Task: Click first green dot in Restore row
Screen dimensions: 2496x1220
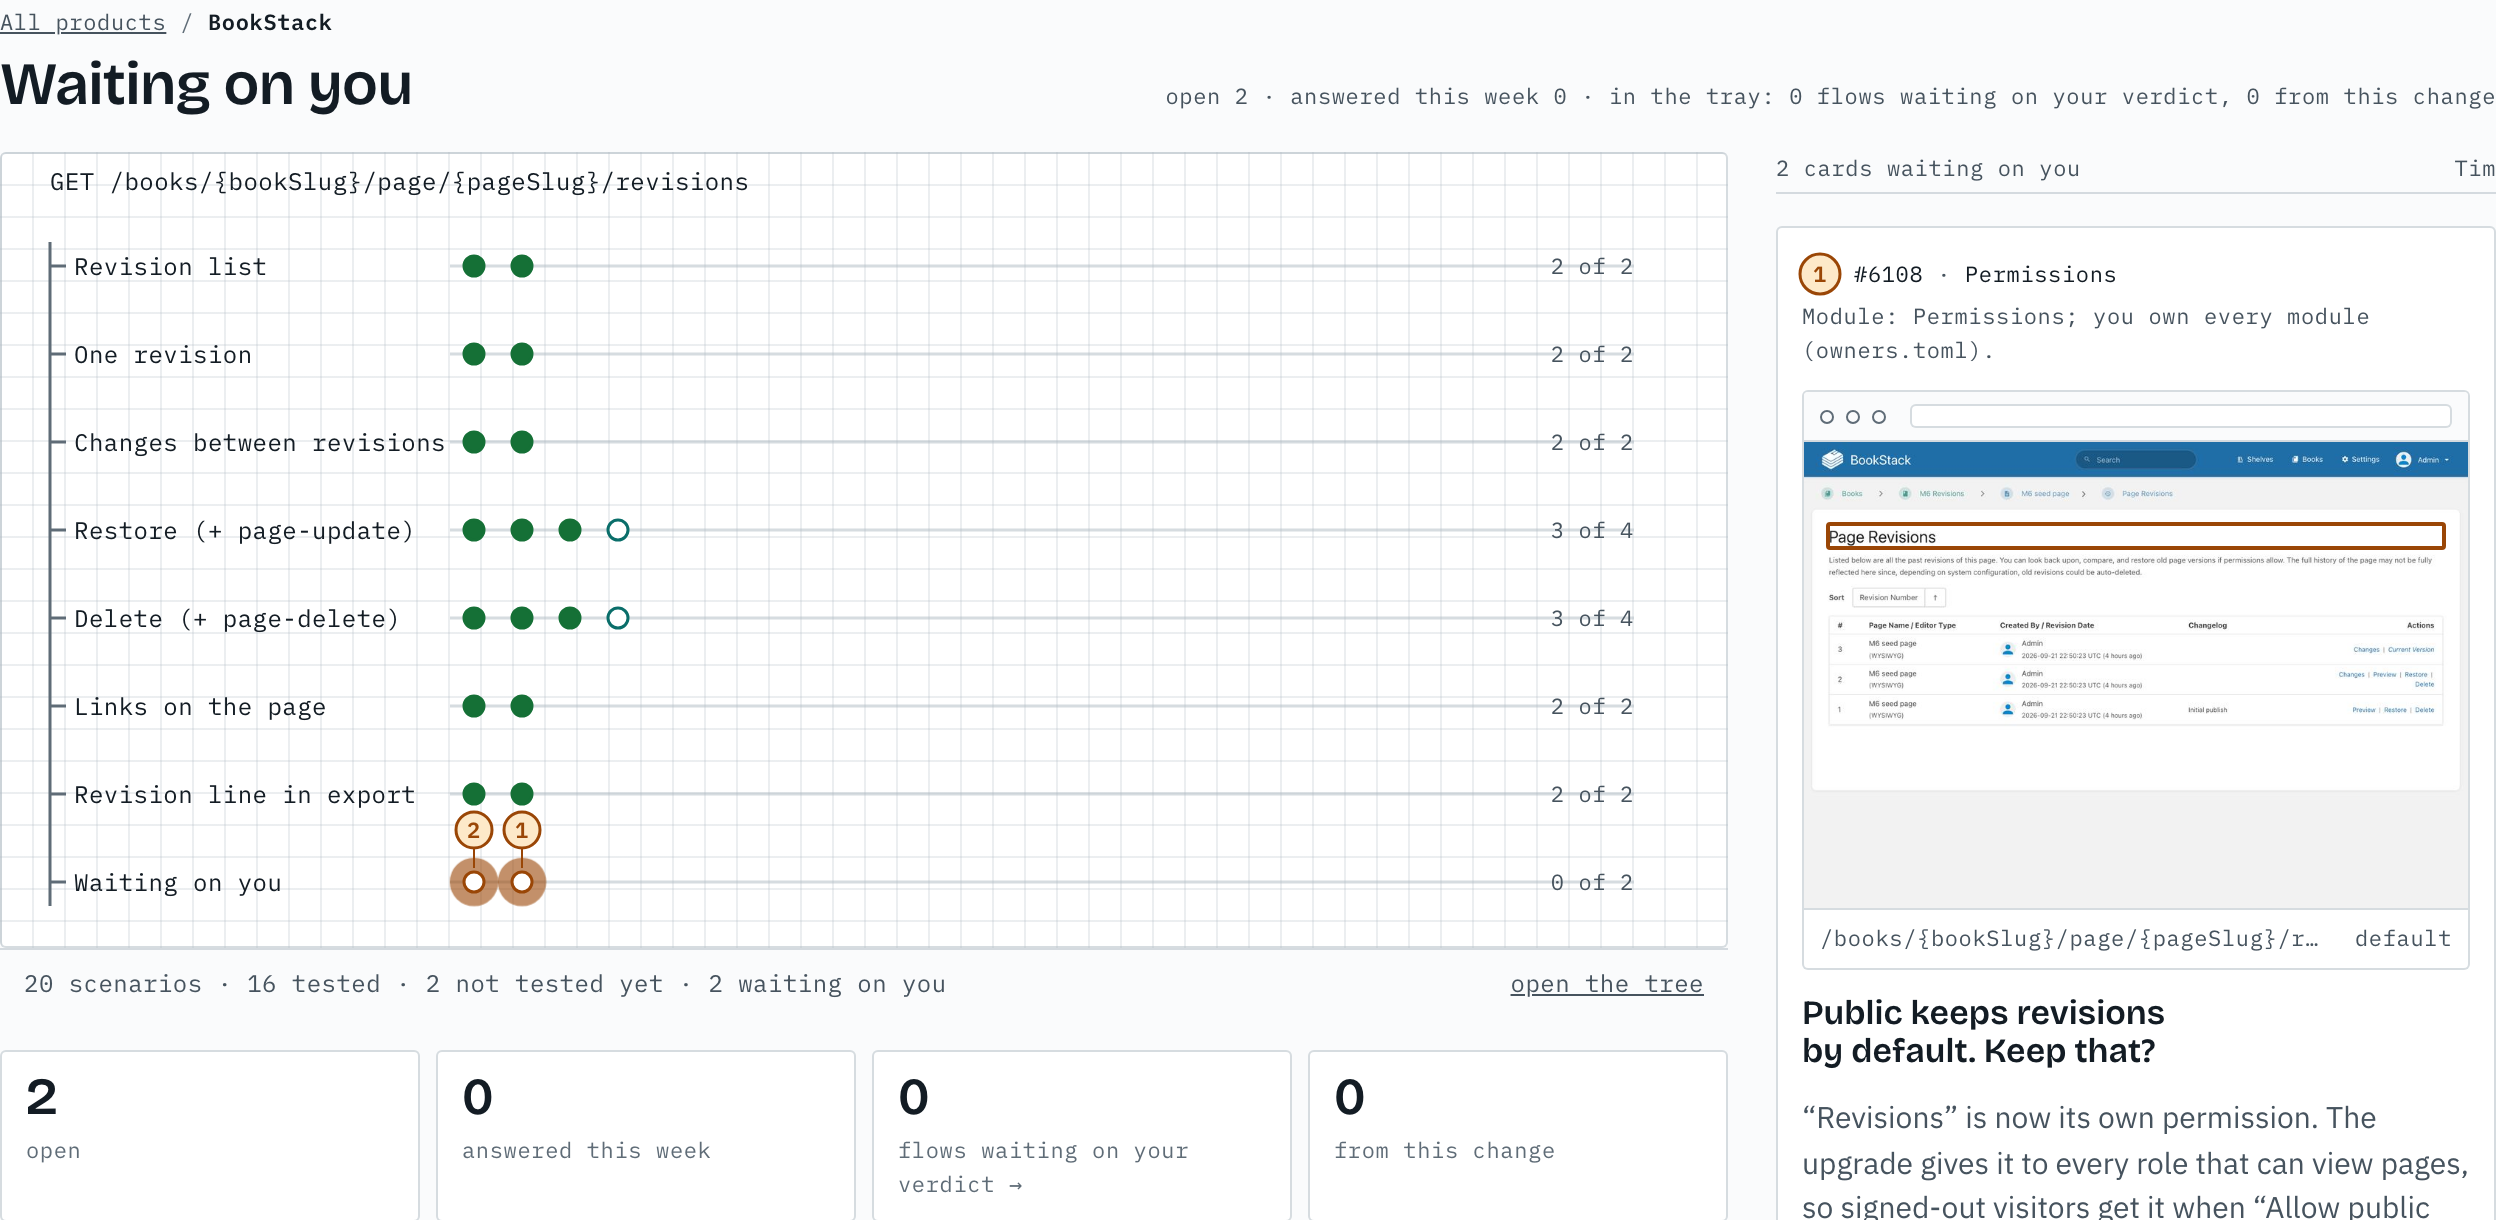Action: 474,530
